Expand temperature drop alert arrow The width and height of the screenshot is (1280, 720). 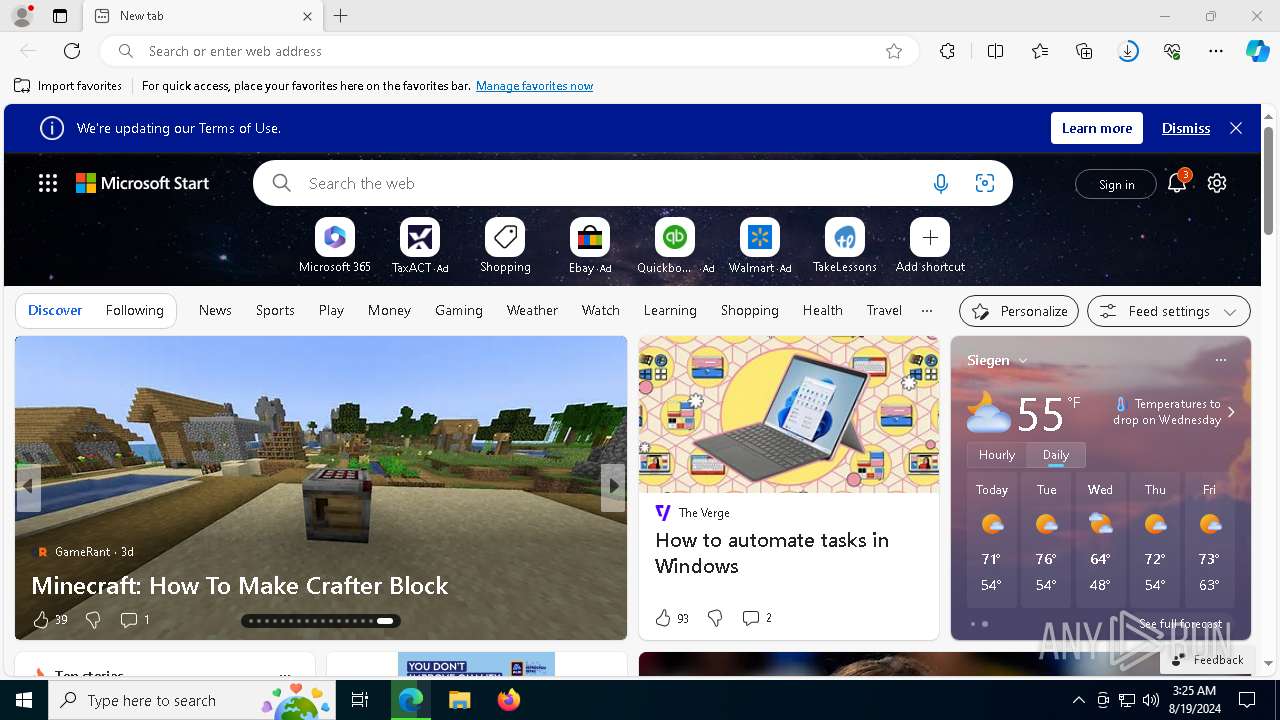click(x=1231, y=412)
